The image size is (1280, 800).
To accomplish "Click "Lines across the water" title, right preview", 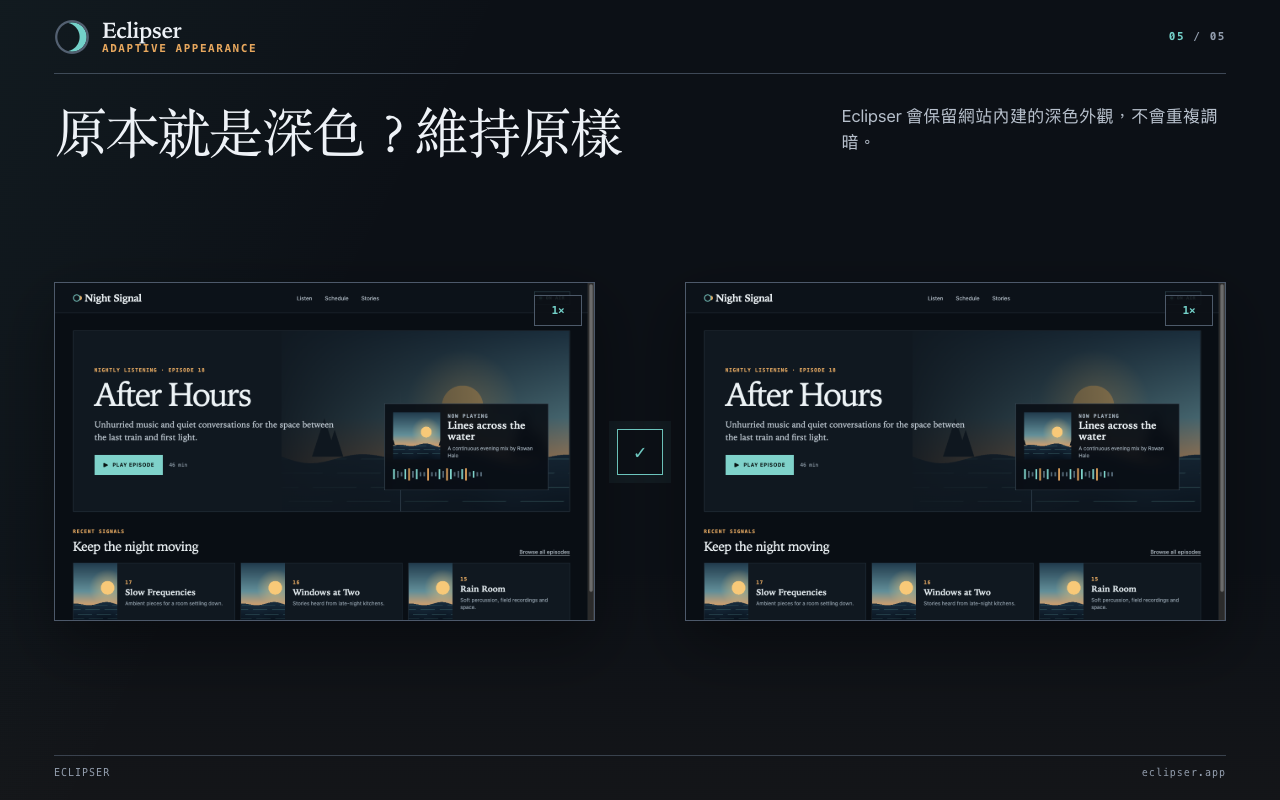I will [x=1117, y=431].
